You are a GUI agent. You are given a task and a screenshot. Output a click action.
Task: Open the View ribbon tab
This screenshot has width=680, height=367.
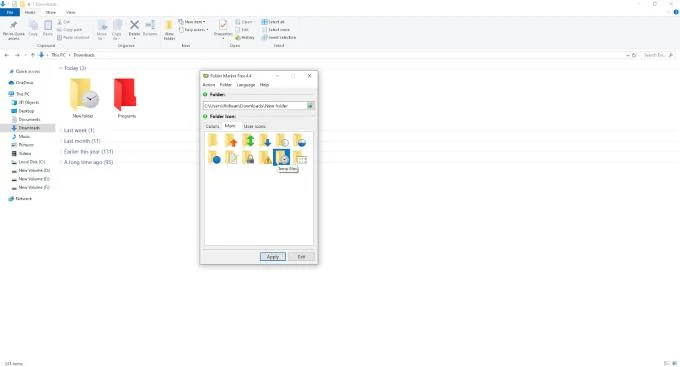(70, 12)
